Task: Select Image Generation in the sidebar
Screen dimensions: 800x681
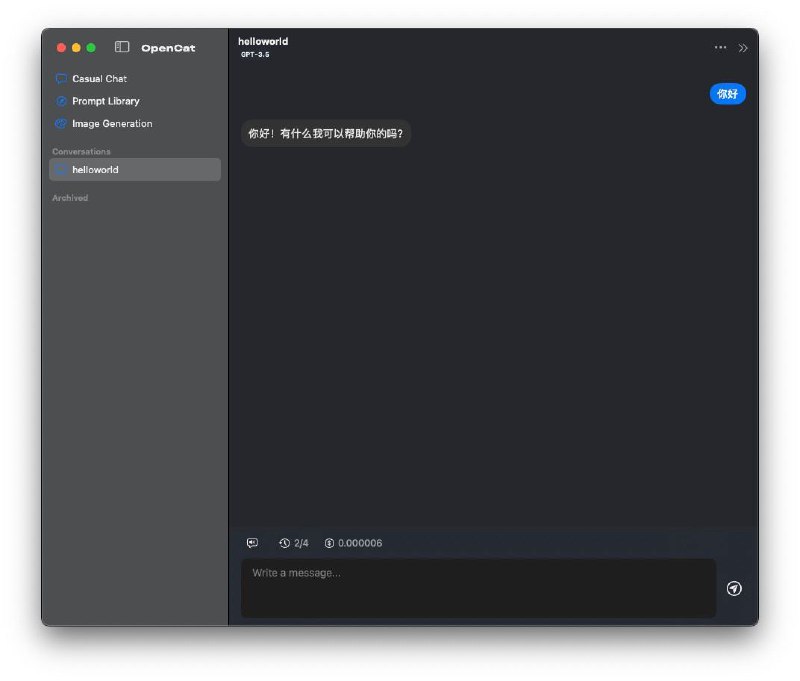Action: (110, 123)
